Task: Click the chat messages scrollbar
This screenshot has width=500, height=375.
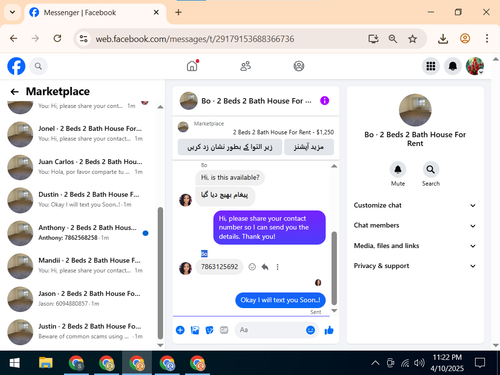Action: [334, 268]
